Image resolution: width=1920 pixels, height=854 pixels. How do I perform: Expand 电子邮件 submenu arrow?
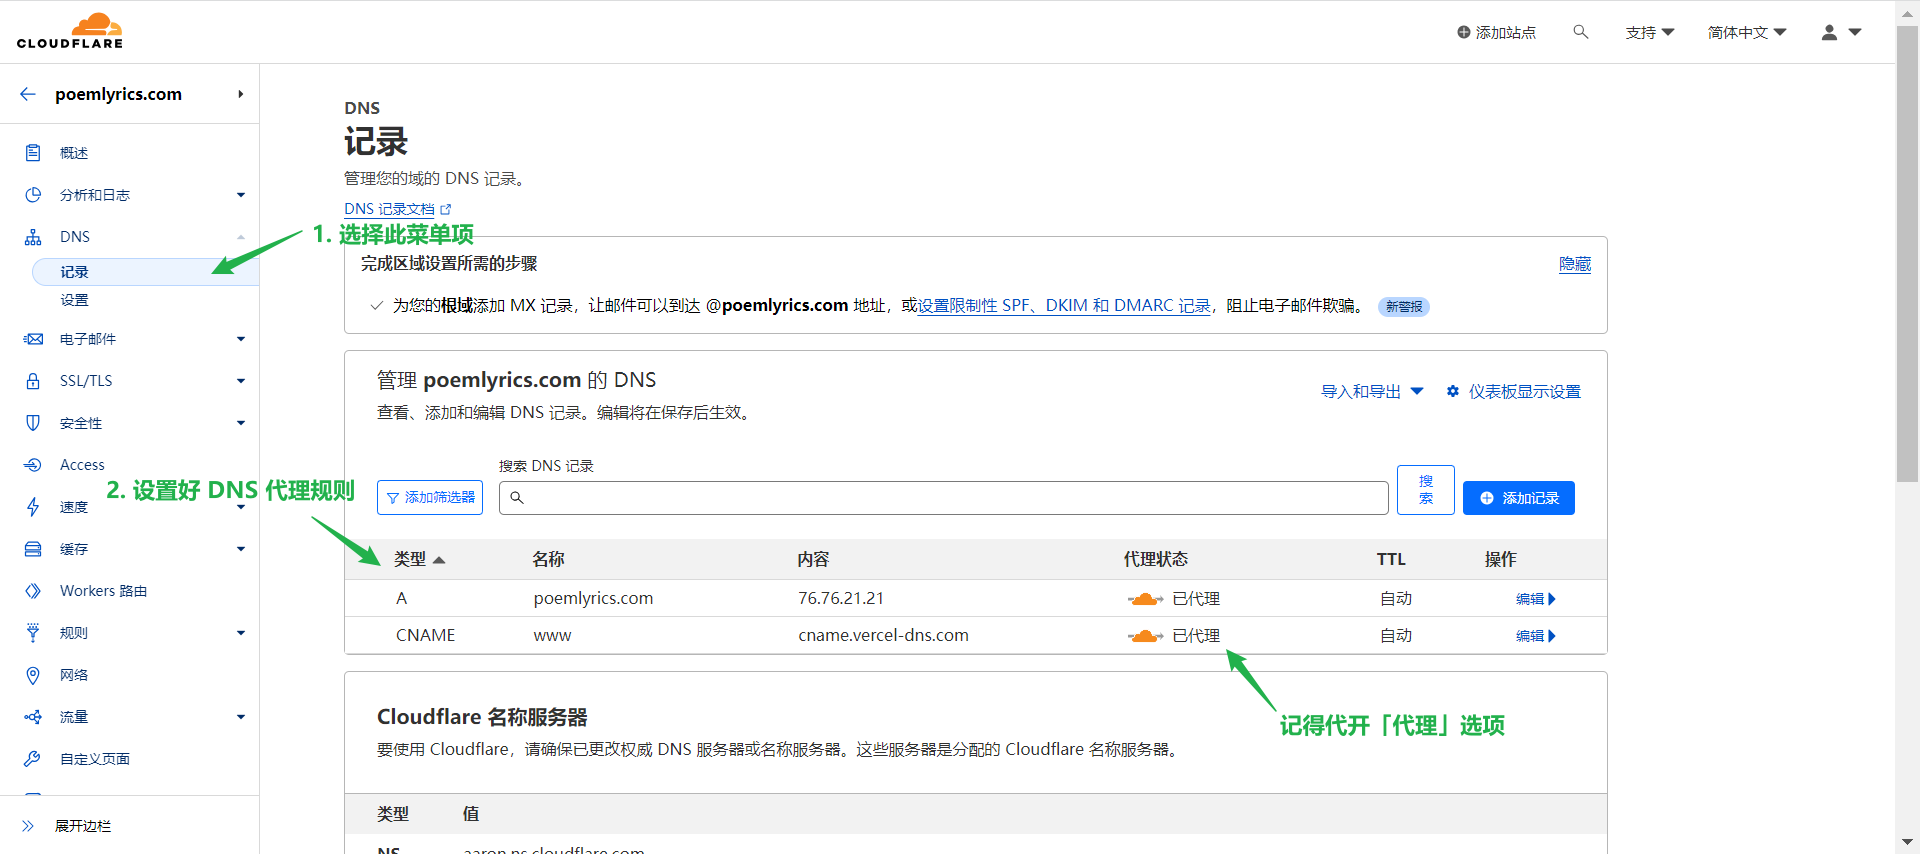(241, 339)
